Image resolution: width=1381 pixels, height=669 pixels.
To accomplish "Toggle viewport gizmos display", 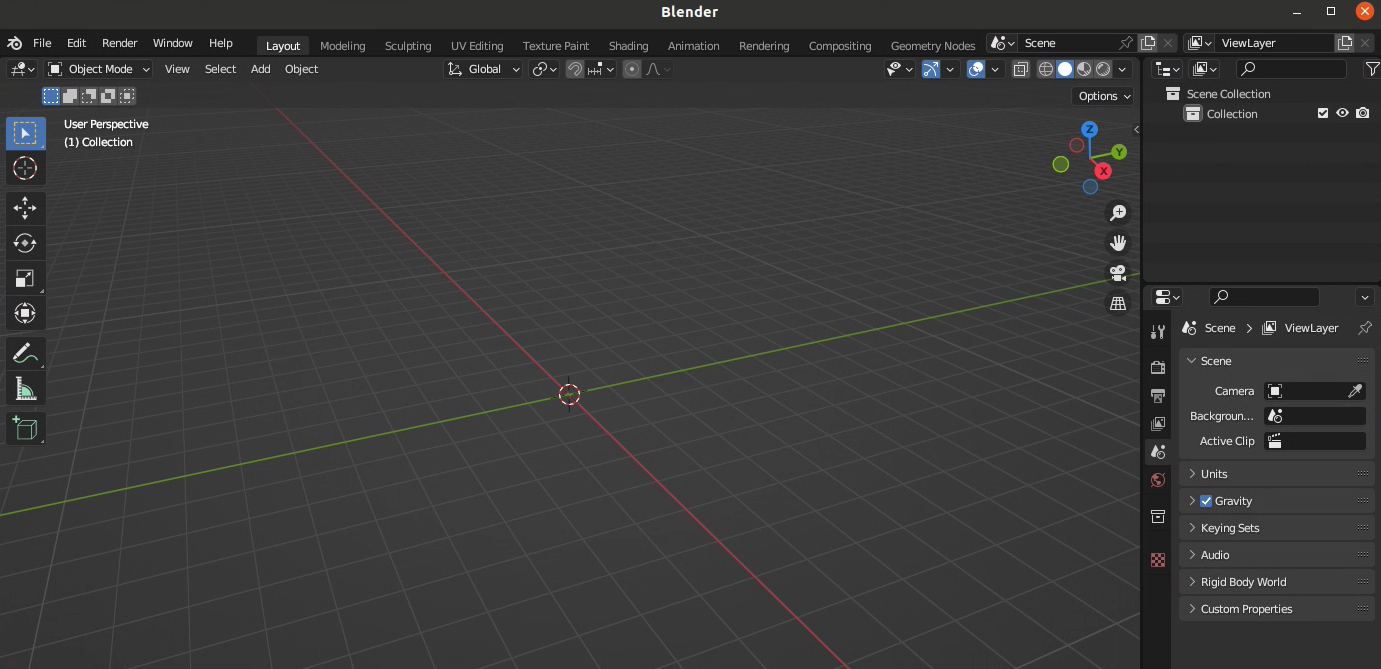I will [x=931, y=69].
